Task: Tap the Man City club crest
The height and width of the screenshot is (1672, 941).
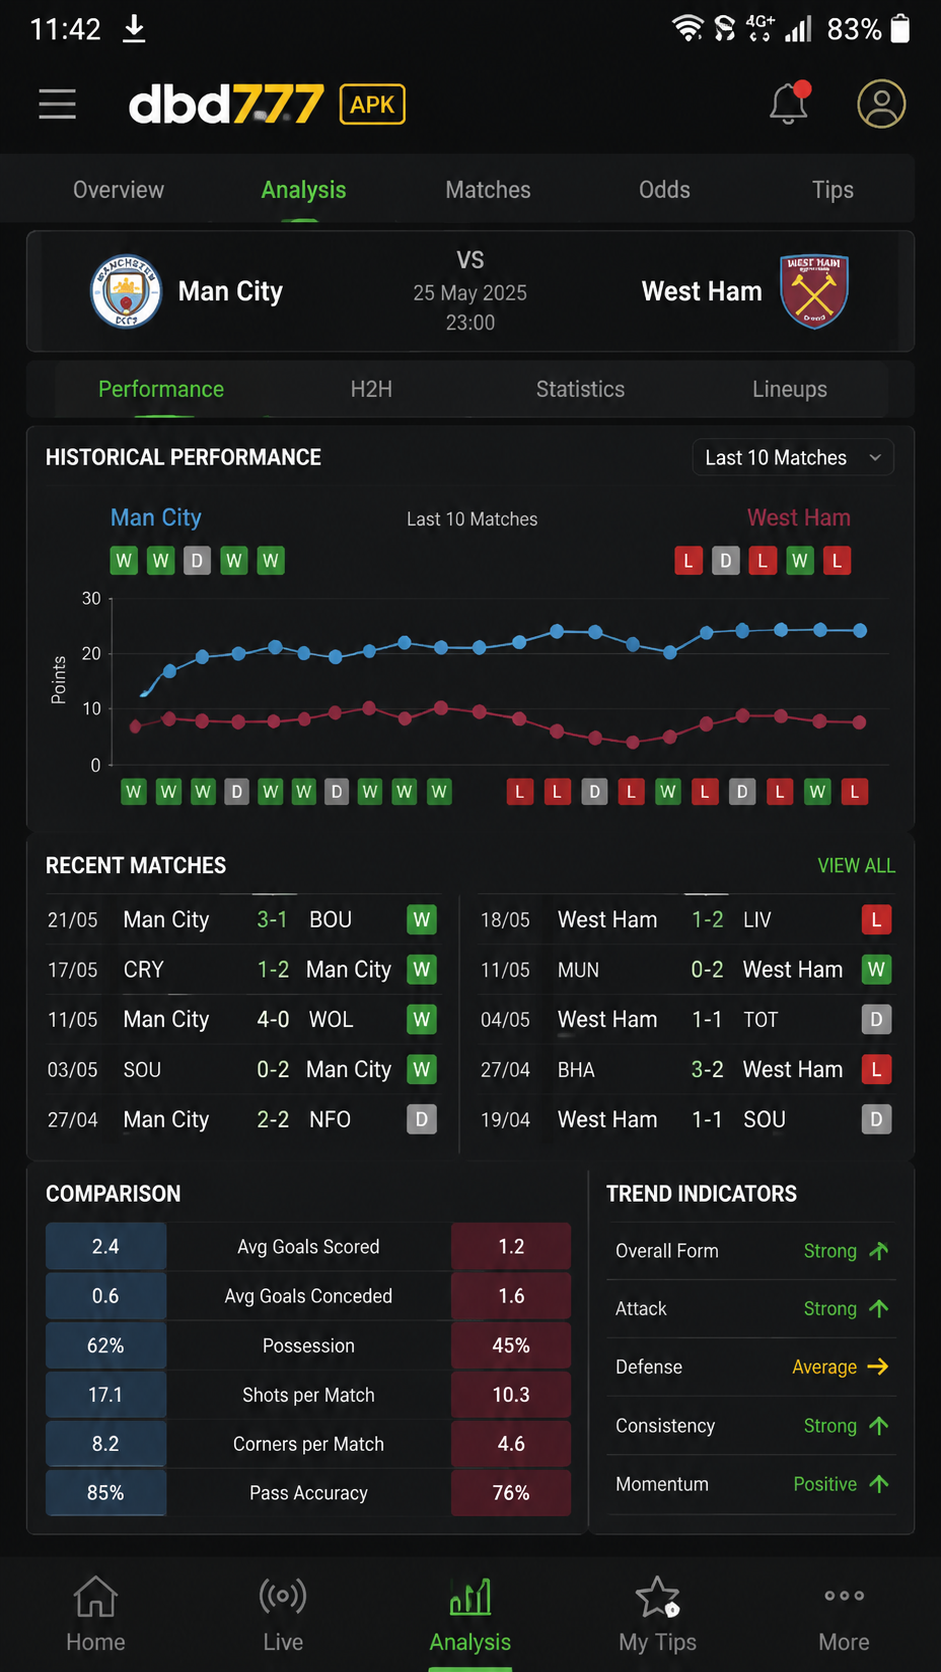Action: pyautogui.click(x=126, y=292)
